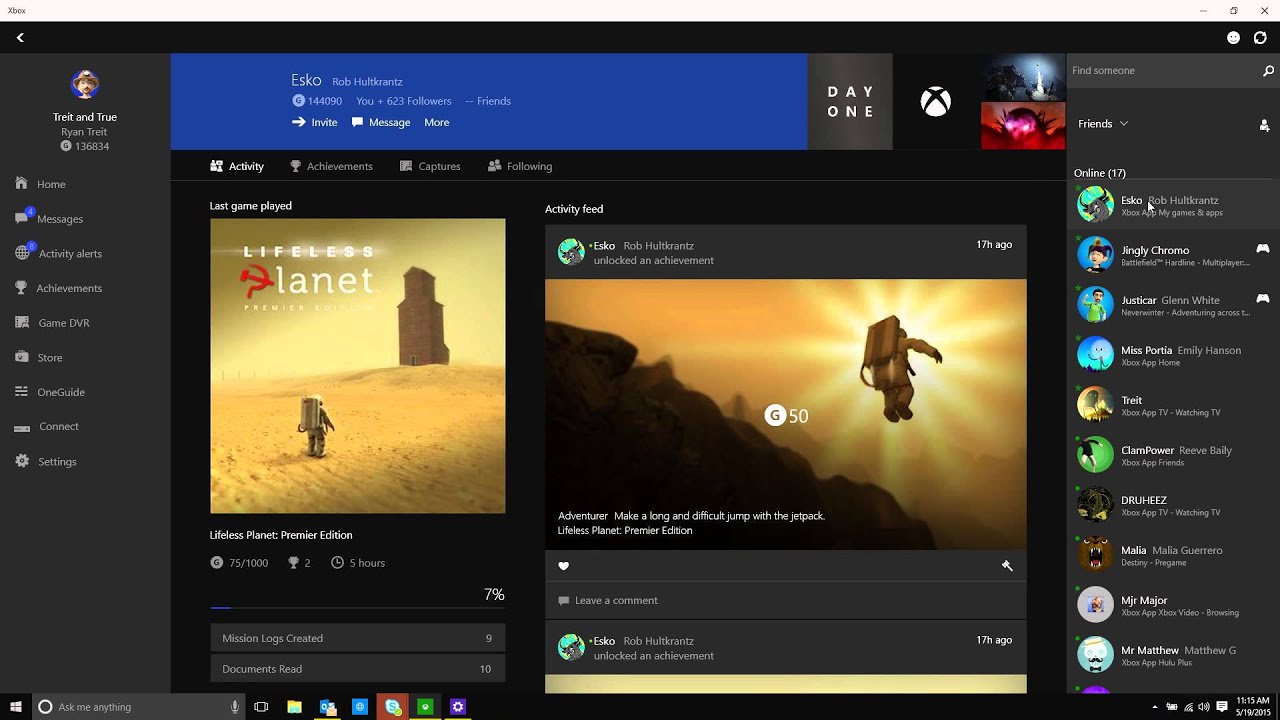Image resolution: width=1280 pixels, height=720 pixels.
Task: Click Treit and True profile avatar
Action: click(85, 85)
